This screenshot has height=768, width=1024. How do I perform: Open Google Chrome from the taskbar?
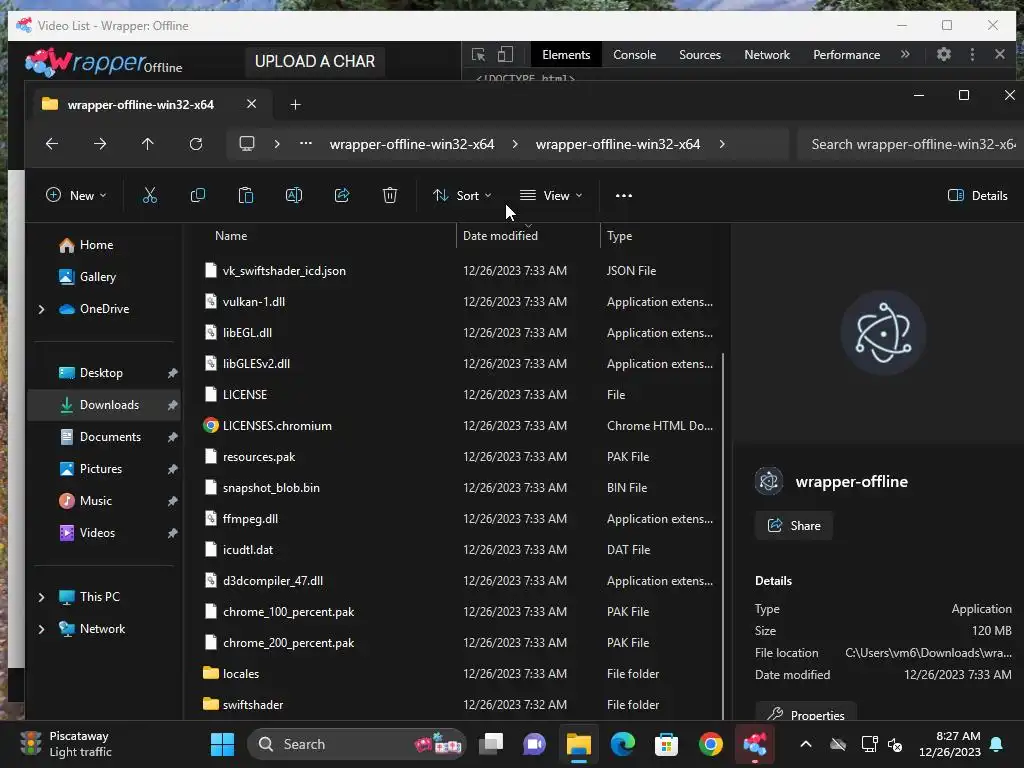tap(711, 744)
